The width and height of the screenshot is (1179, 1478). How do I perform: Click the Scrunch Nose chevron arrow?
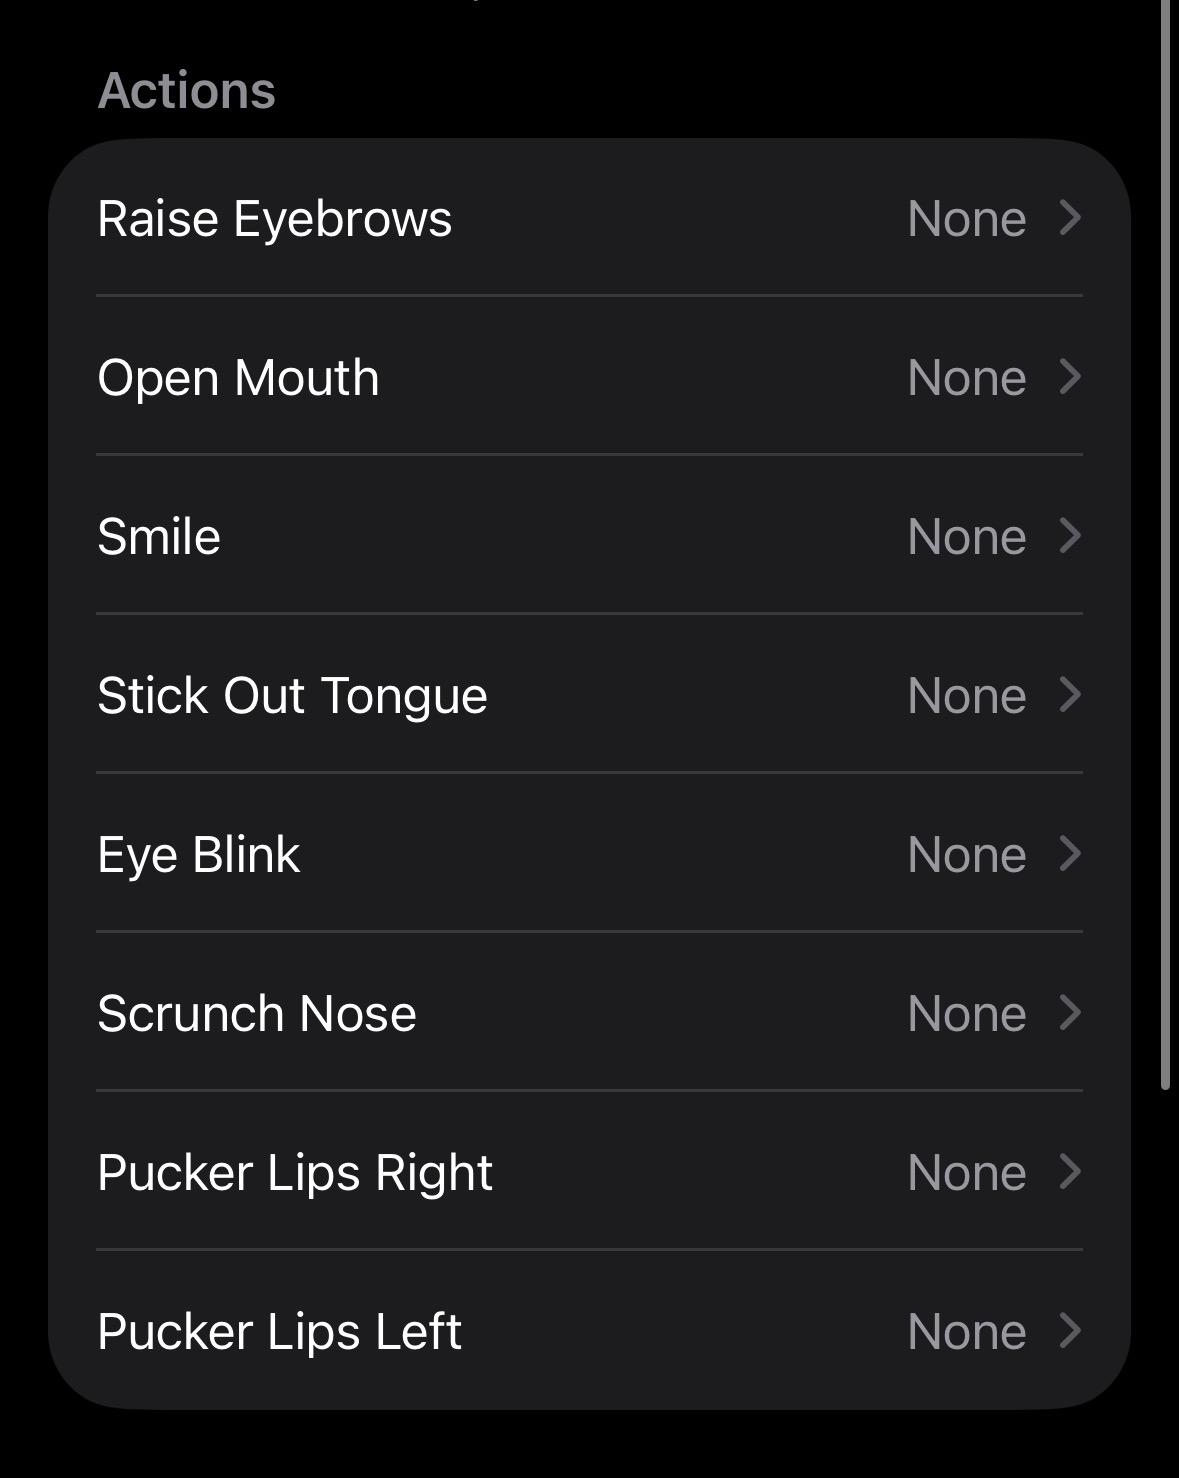[1070, 1013]
